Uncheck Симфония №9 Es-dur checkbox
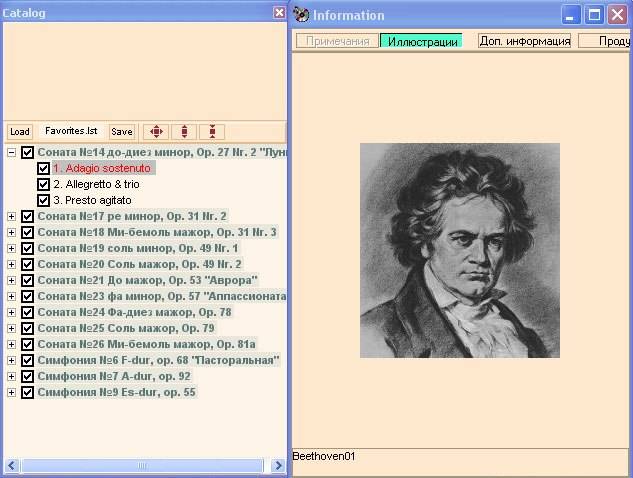 (x=27, y=392)
